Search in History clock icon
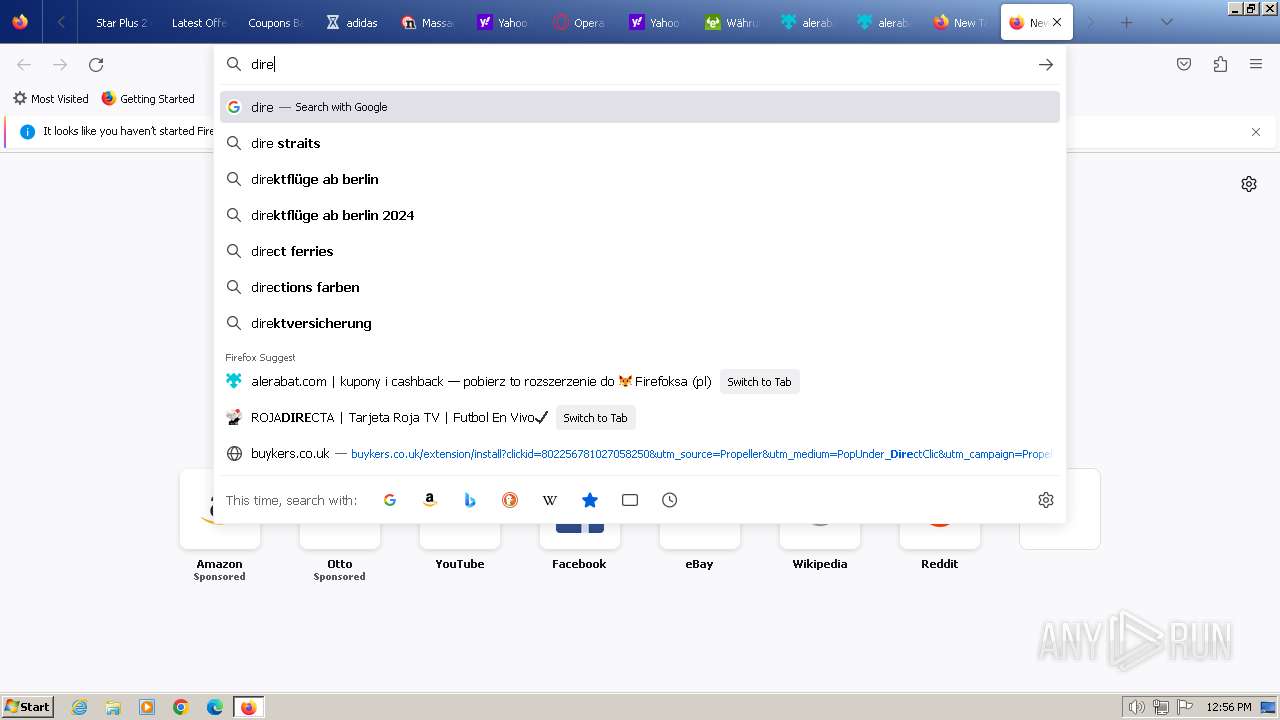 coord(670,500)
